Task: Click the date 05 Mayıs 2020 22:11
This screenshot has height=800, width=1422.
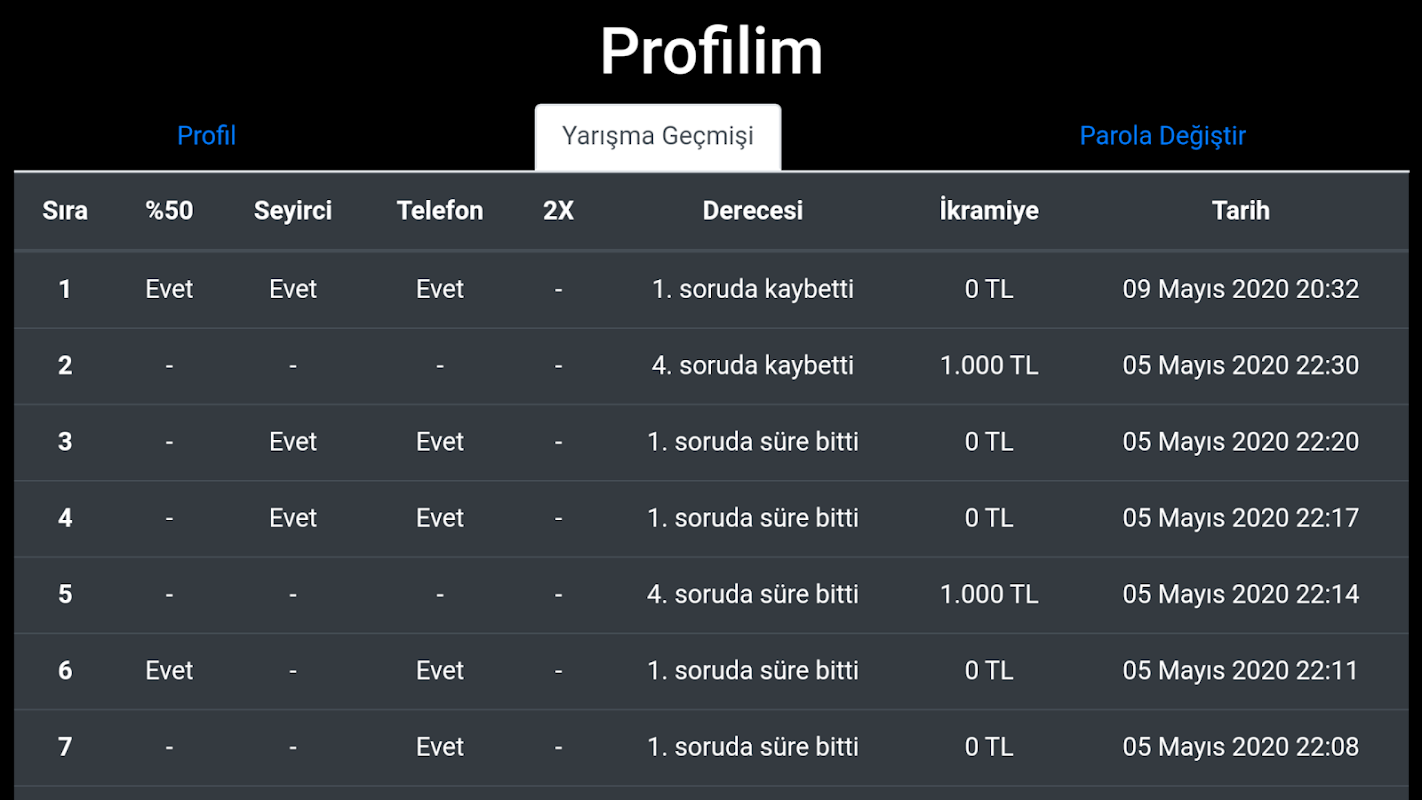Action: click(1240, 670)
